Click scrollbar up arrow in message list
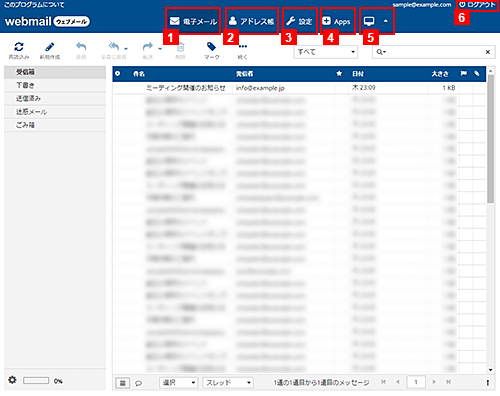Viewport: 500px width, 396px height. [490, 71]
